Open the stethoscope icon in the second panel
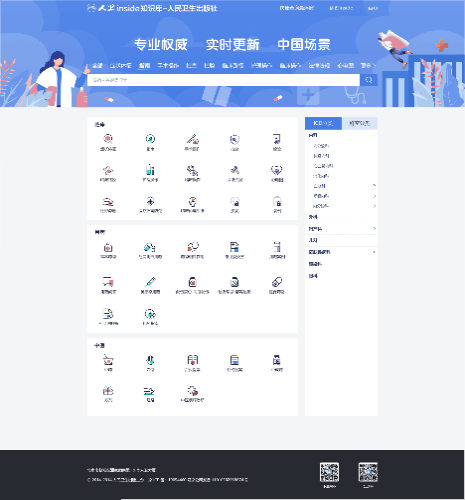This screenshot has width=465, height=500. click(x=192, y=247)
